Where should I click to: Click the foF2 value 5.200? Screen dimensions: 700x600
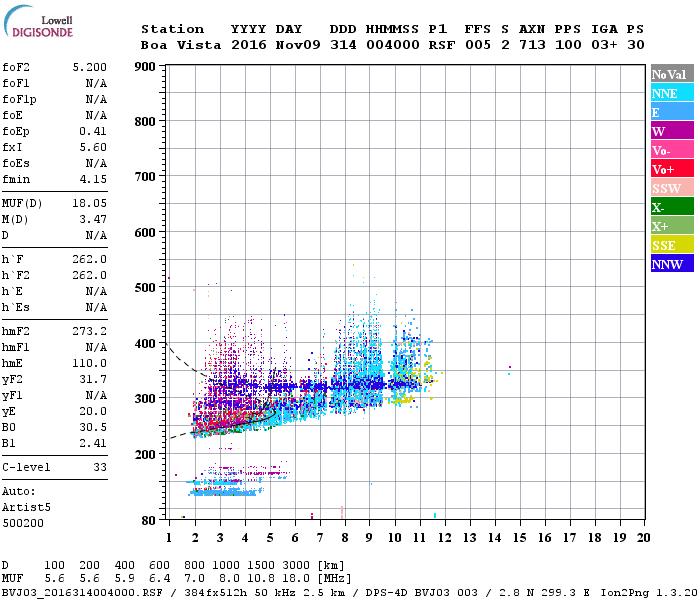pyautogui.click(x=90, y=67)
